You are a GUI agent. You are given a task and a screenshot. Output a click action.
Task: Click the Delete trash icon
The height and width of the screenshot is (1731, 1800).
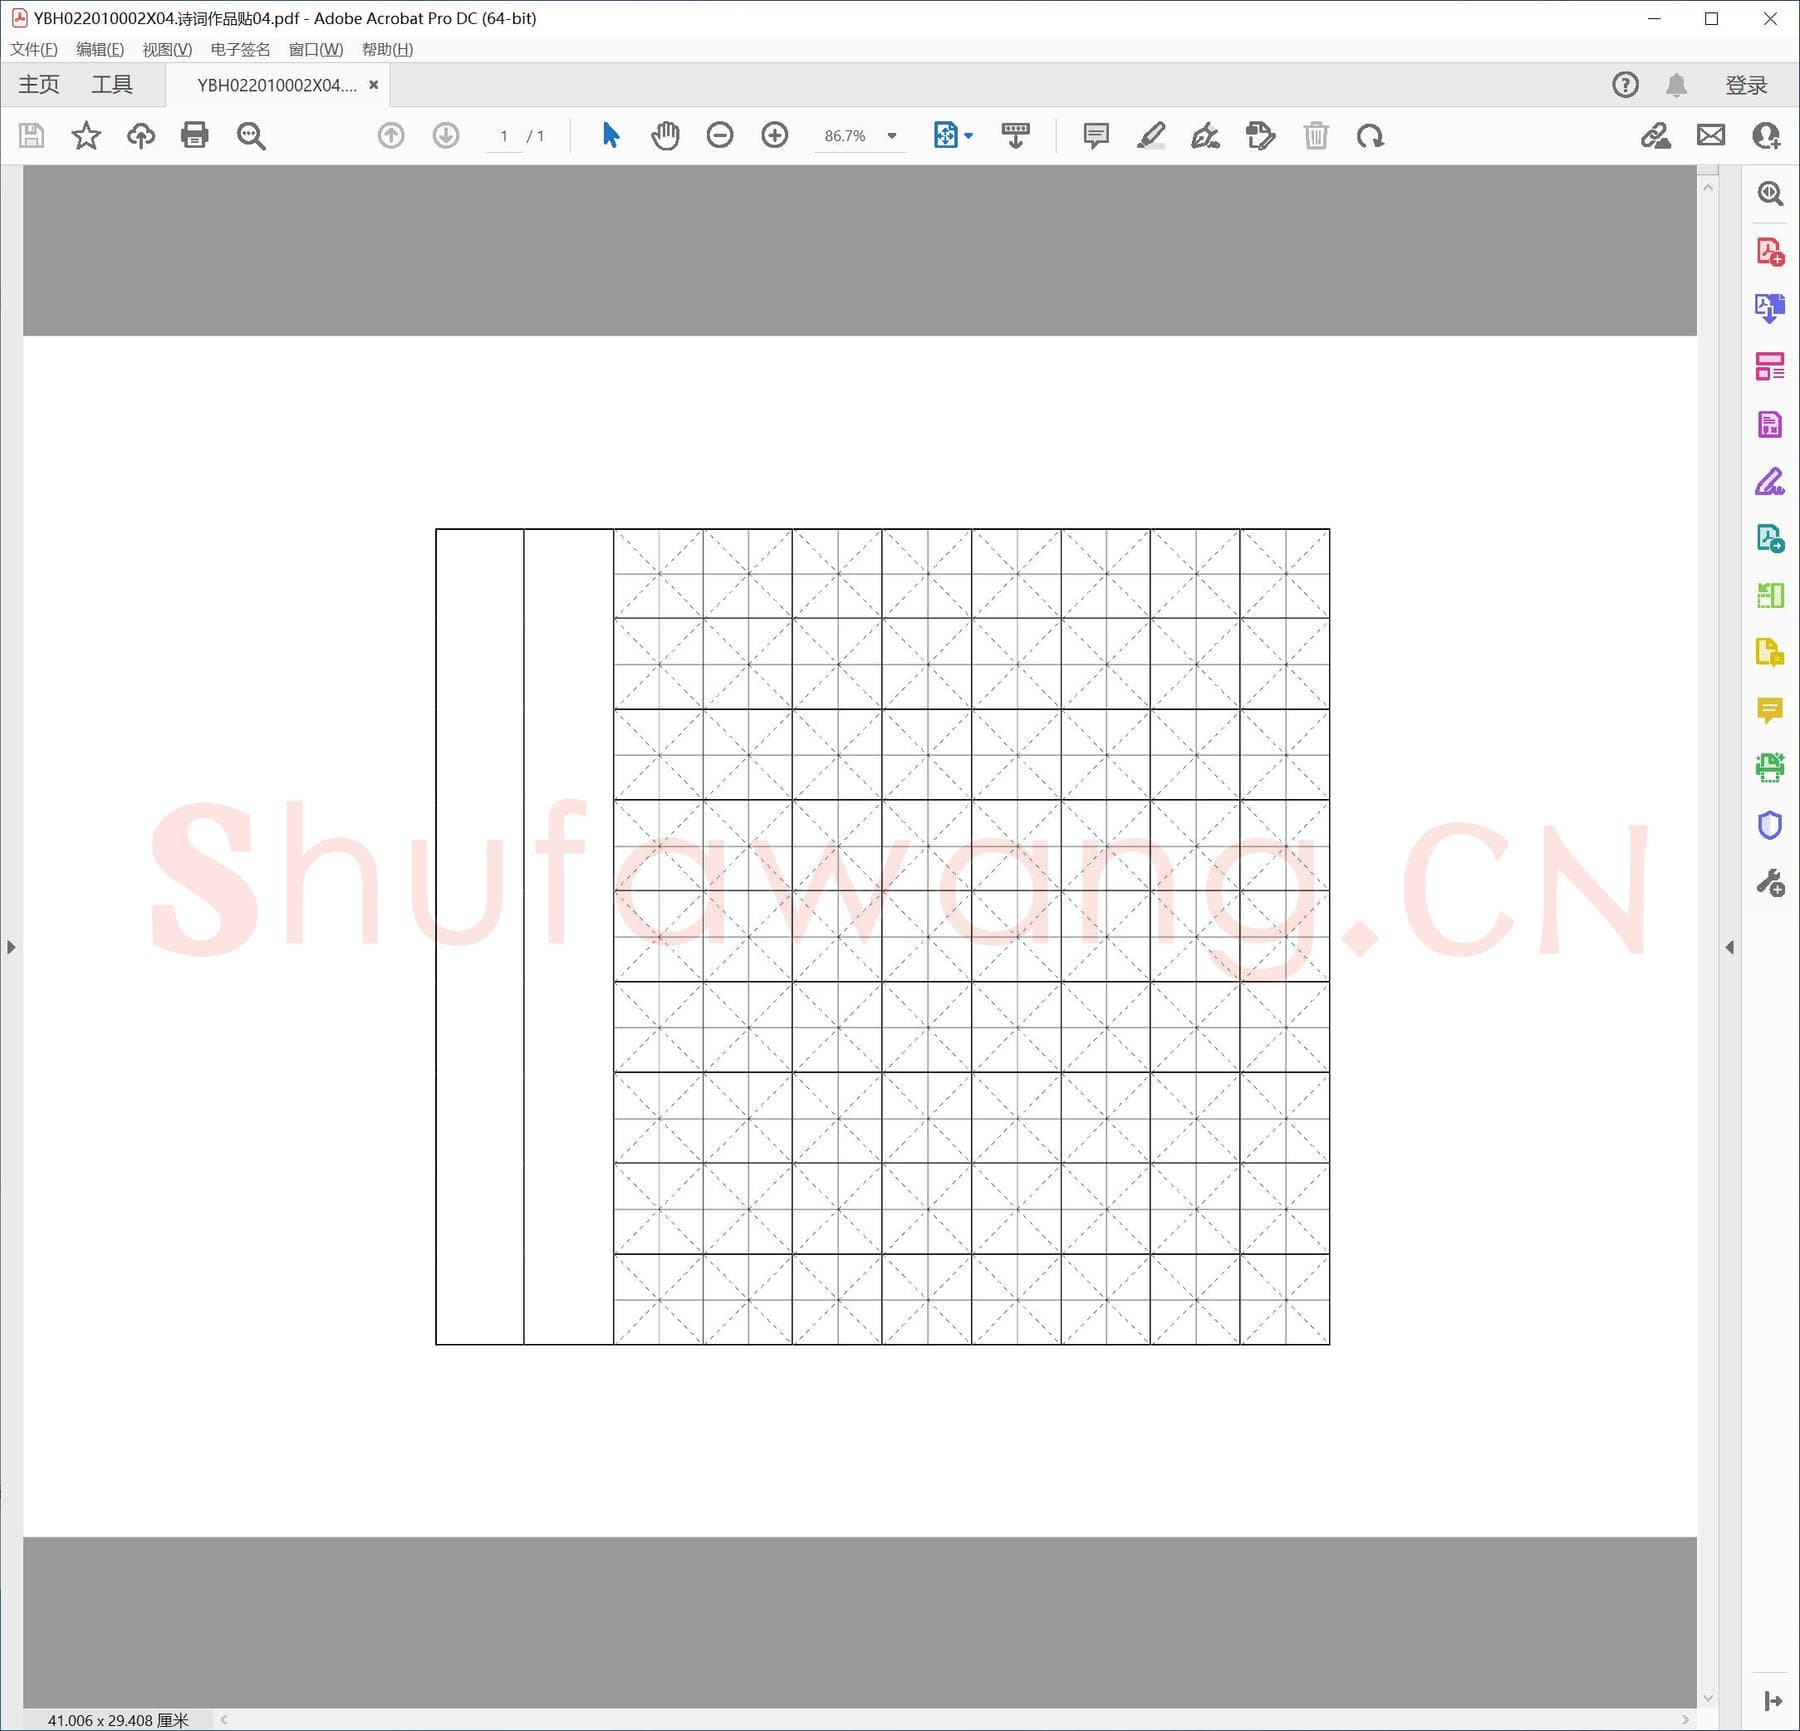coord(1316,135)
